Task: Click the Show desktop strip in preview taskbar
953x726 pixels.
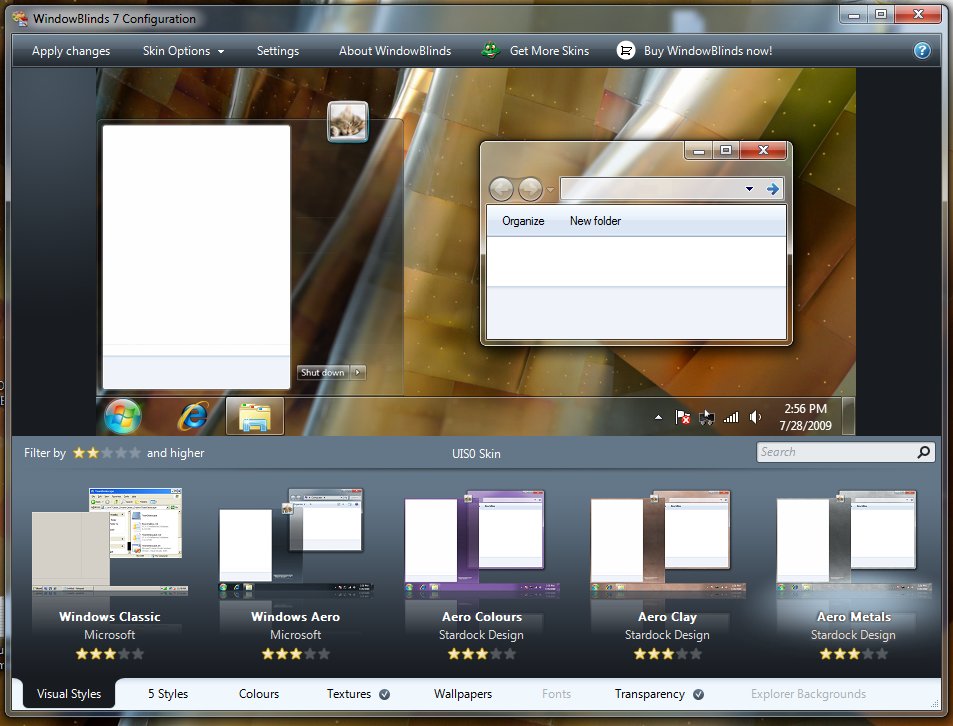Action: 848,416
